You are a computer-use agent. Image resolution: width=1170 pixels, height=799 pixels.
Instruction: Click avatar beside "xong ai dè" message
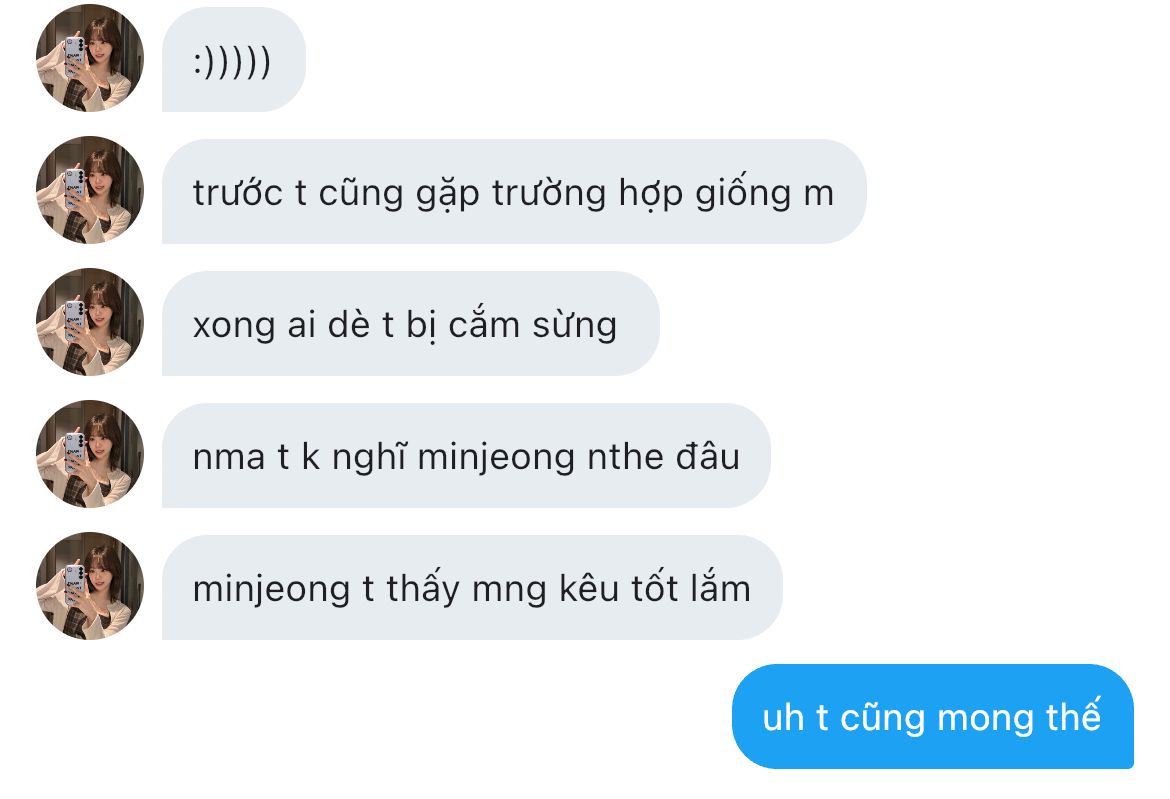90,322
